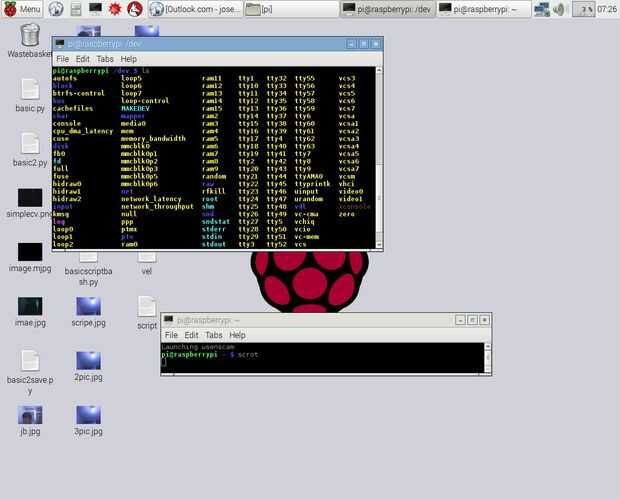Launch the web browser globe icon in panel

coord(56,9)
